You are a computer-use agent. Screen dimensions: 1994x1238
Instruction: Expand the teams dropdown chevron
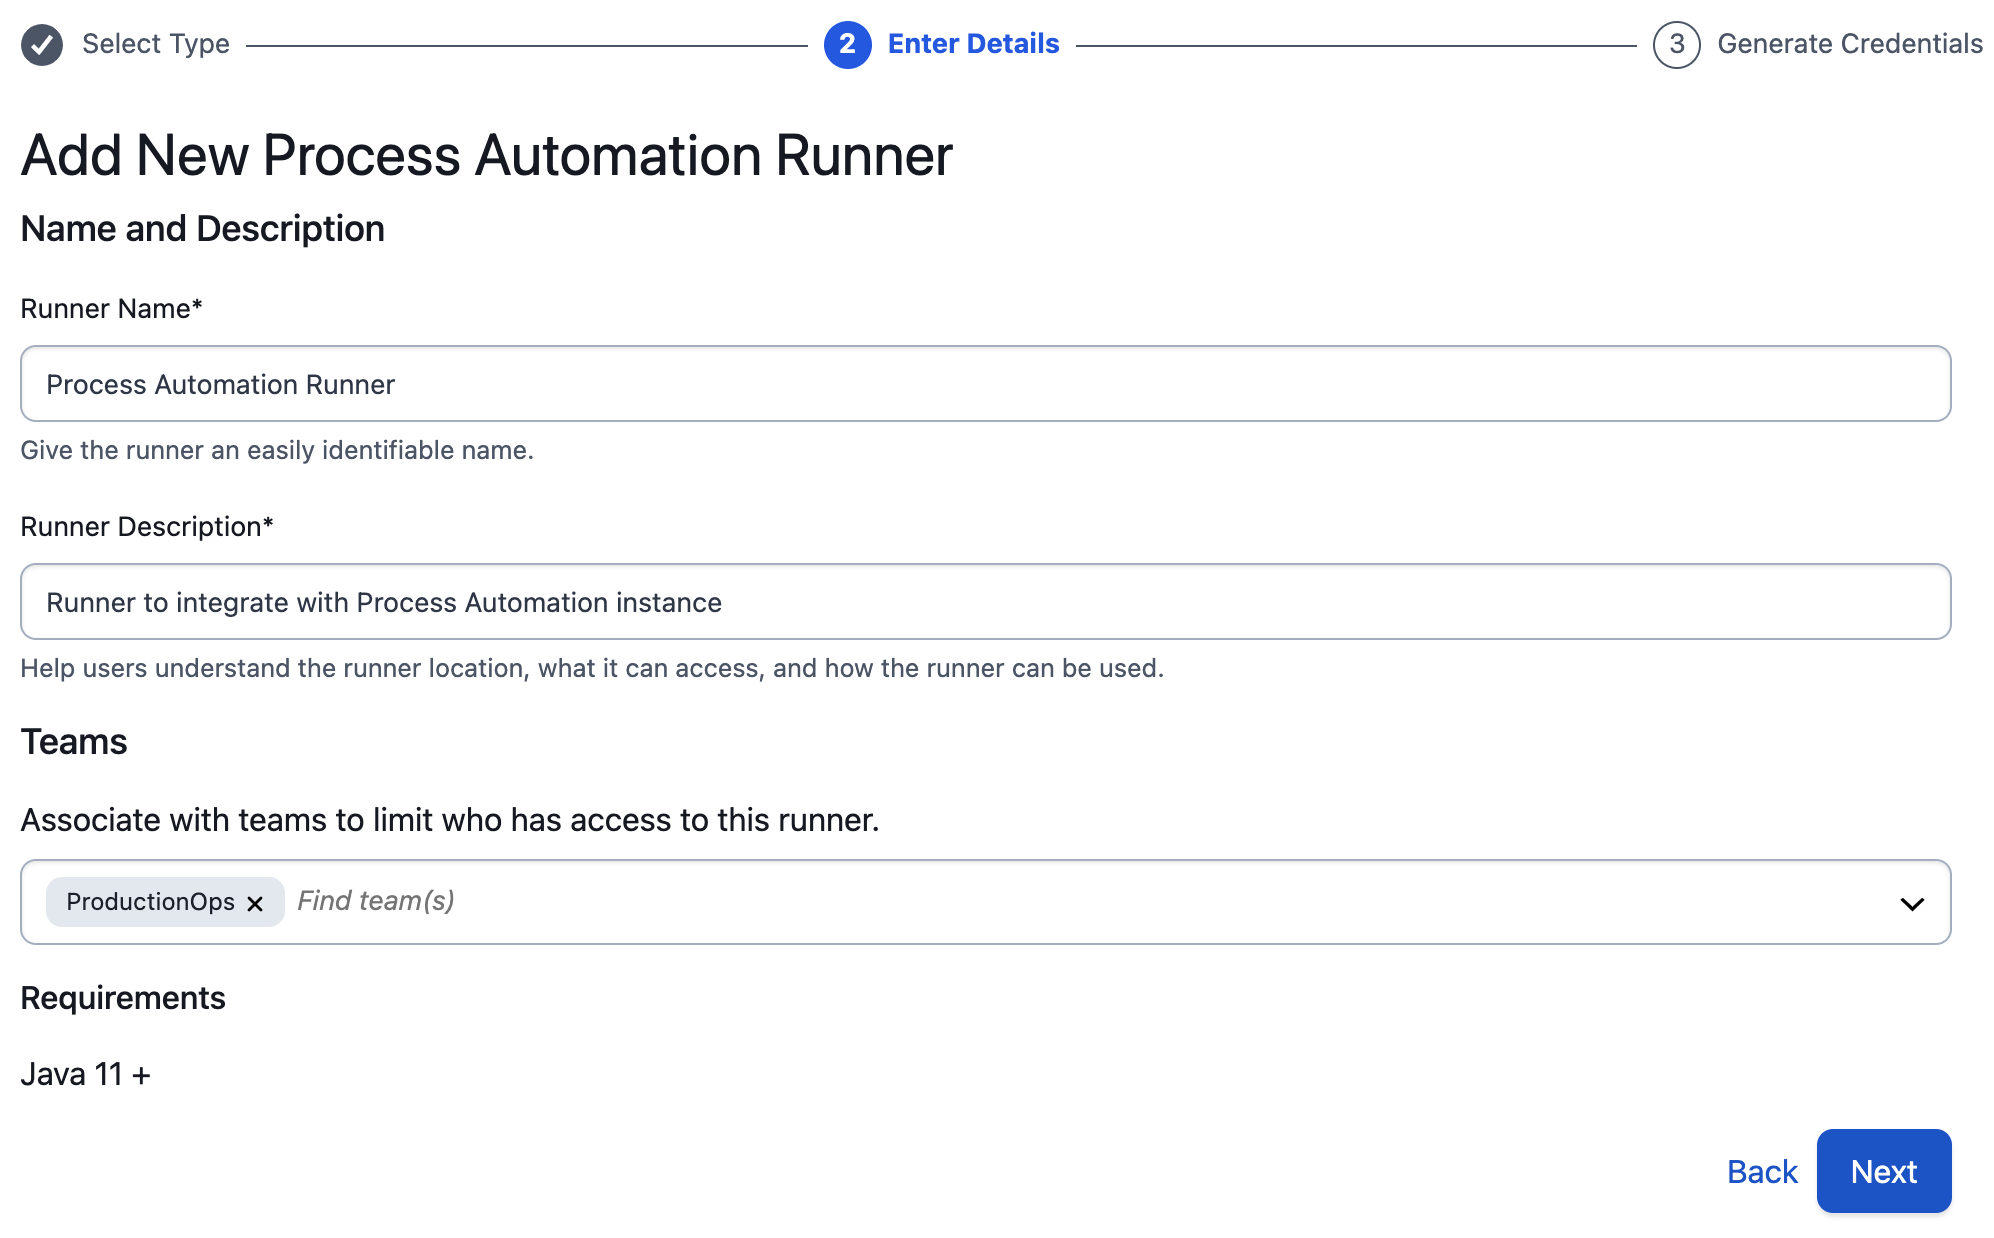coord(1911,903)
